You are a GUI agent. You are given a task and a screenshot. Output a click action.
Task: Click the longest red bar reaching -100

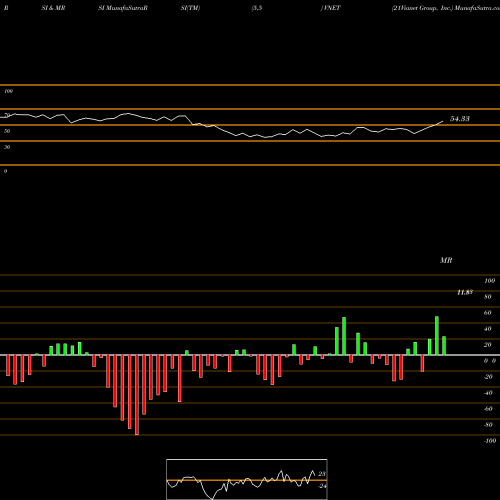[137, 395]
